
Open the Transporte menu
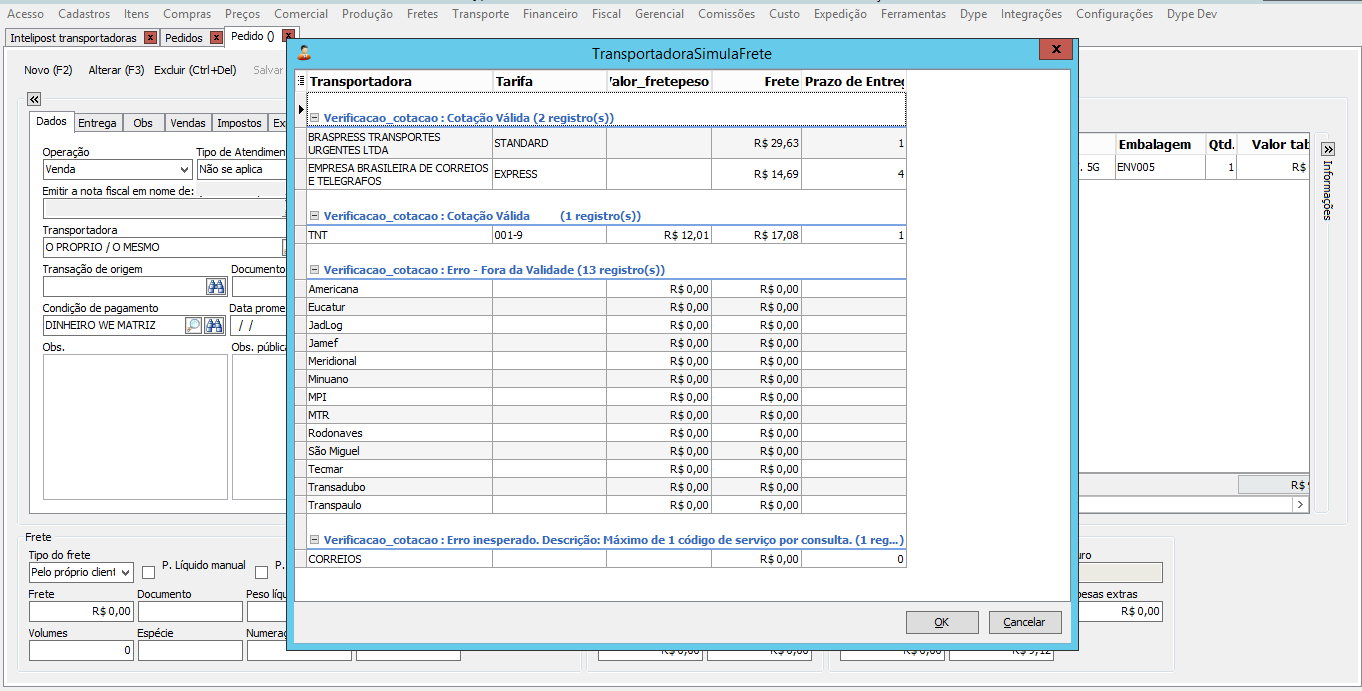tap(480, 14)
